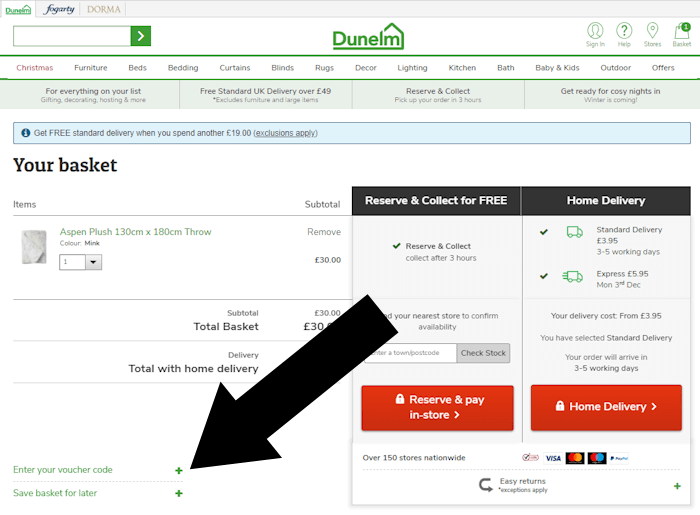Switch to the DORMA brand tab
The width and height of the screenshot is (700, 515).
104,9
